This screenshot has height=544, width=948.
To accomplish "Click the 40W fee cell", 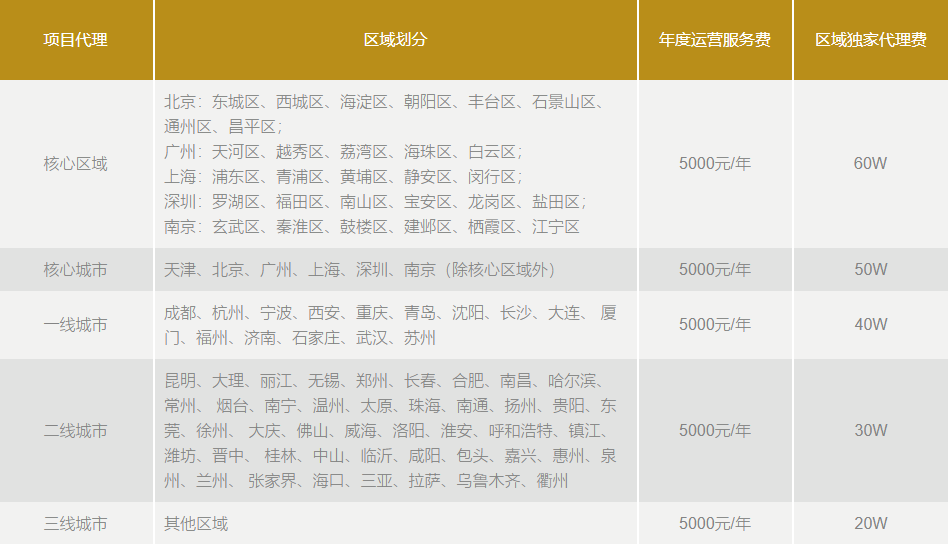I will point(870,325).
